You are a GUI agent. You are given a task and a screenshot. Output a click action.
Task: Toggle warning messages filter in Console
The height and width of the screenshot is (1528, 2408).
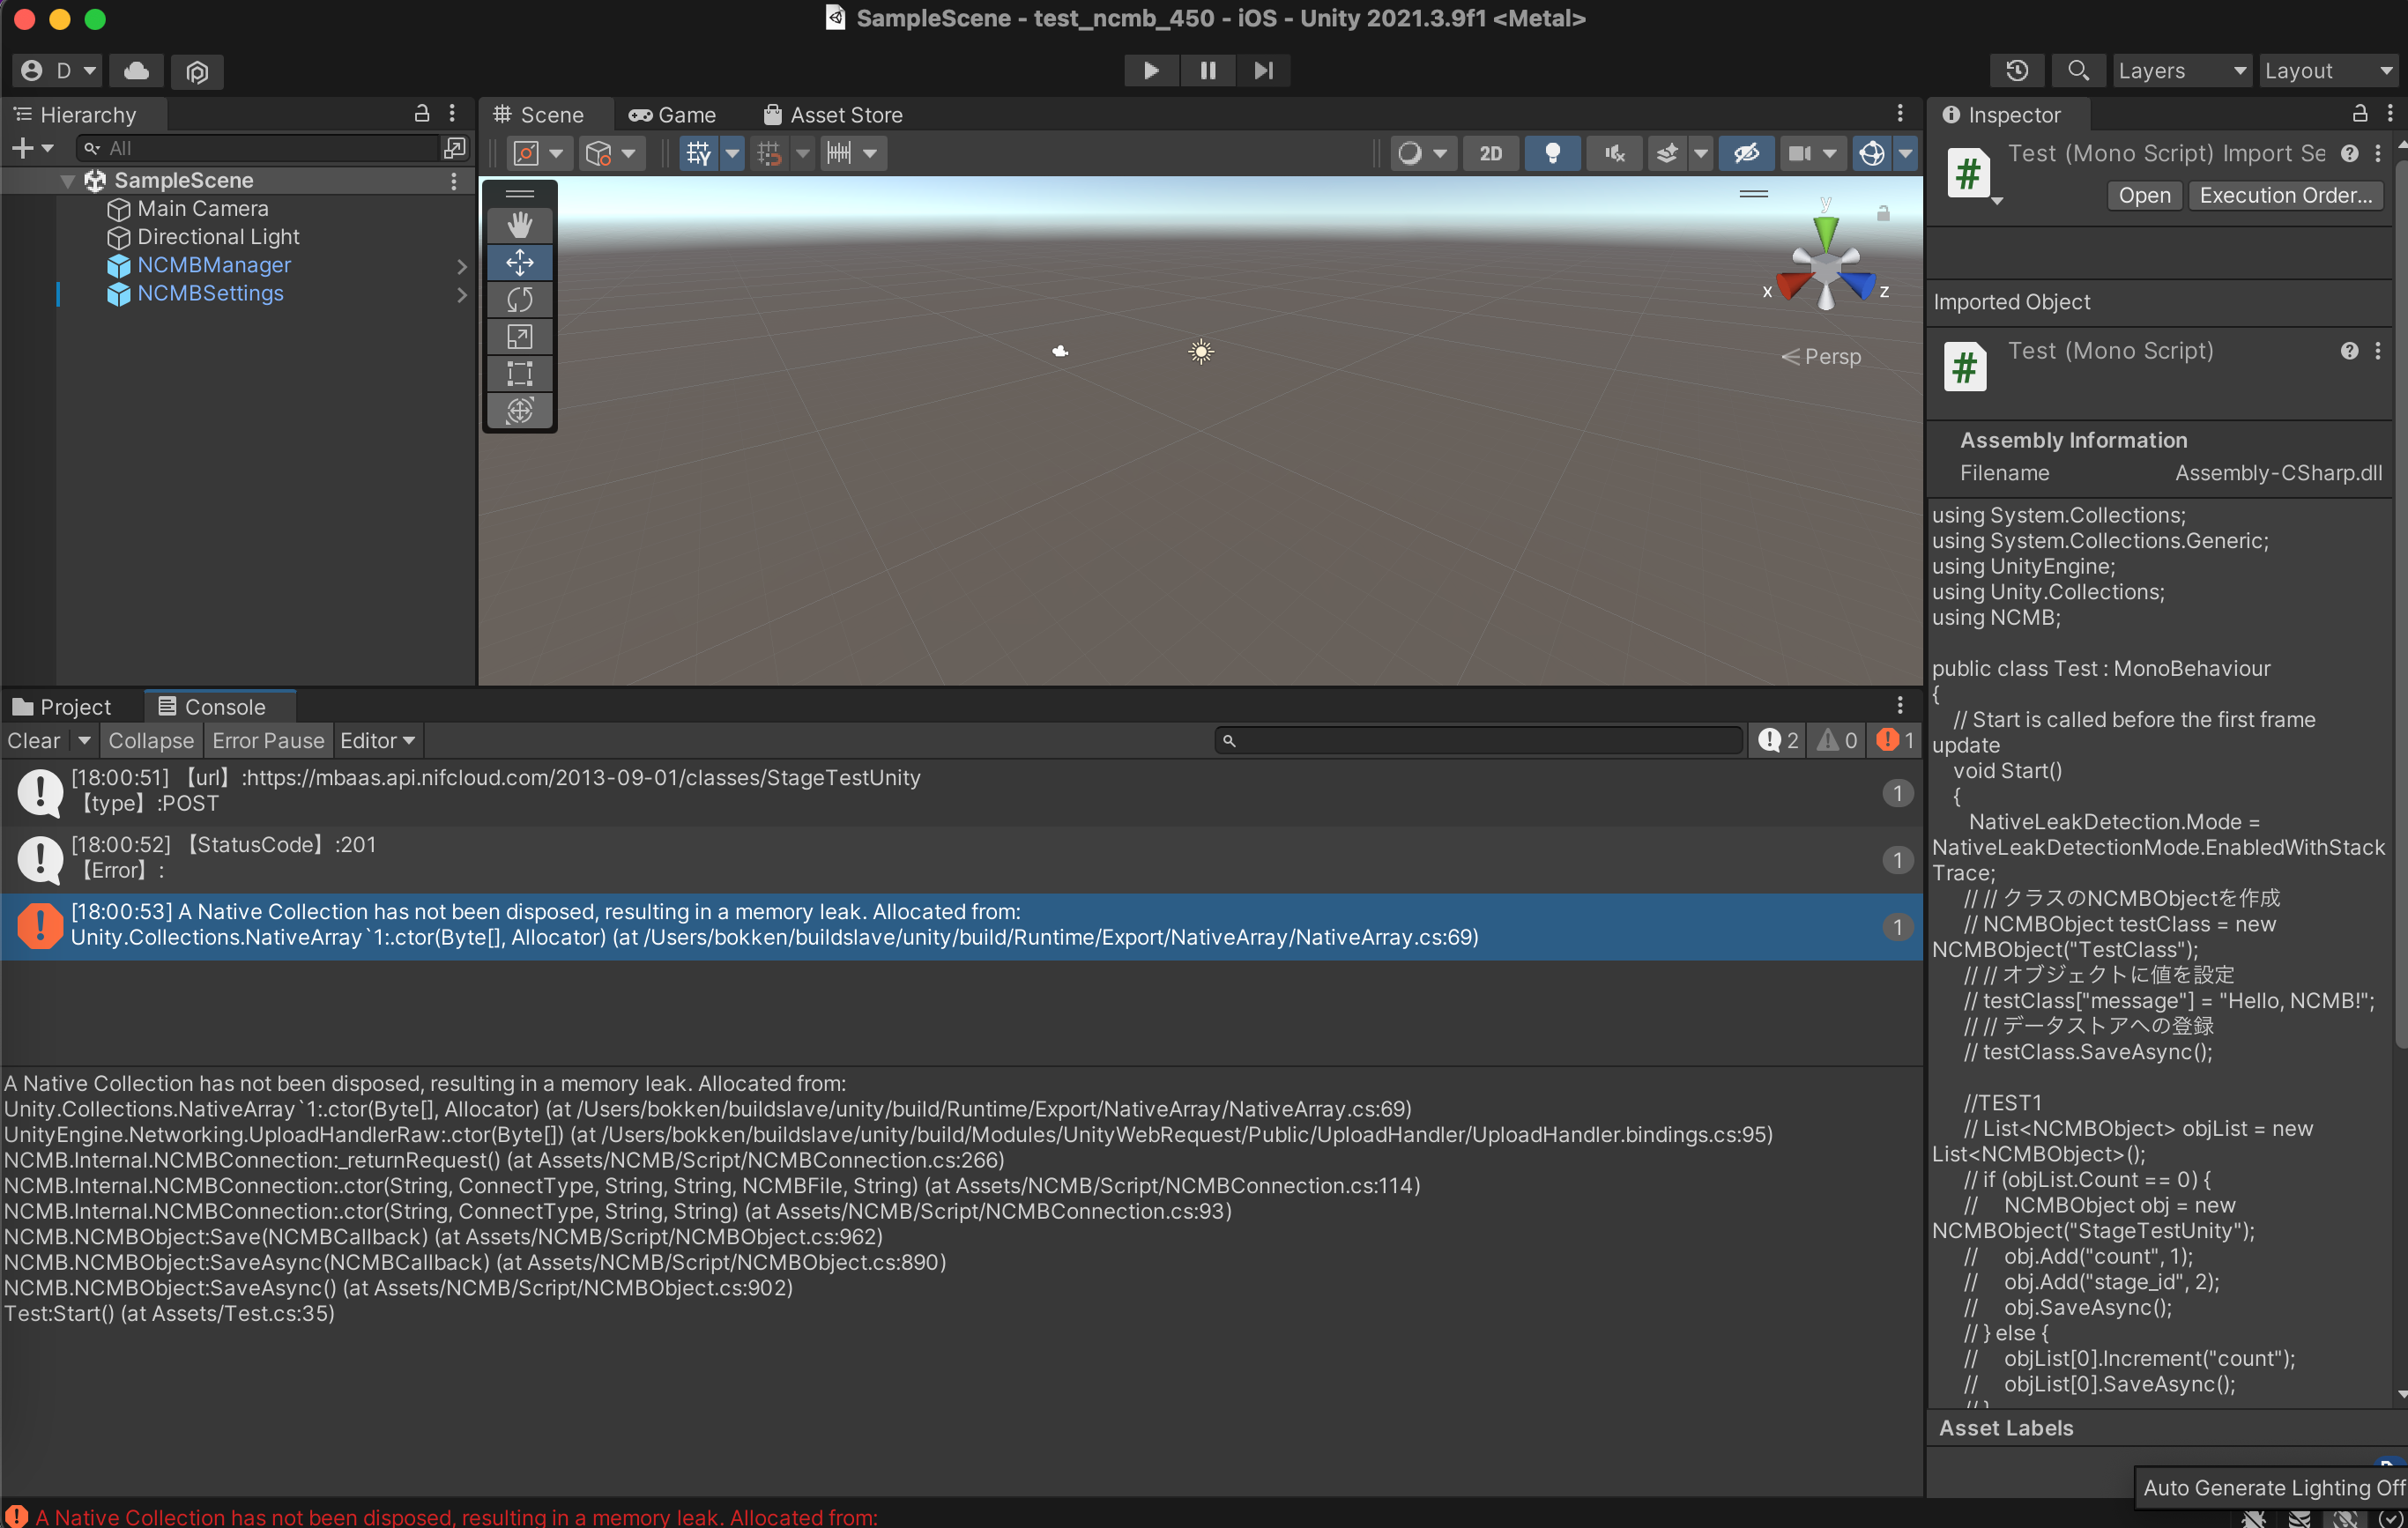point(1836,740)
